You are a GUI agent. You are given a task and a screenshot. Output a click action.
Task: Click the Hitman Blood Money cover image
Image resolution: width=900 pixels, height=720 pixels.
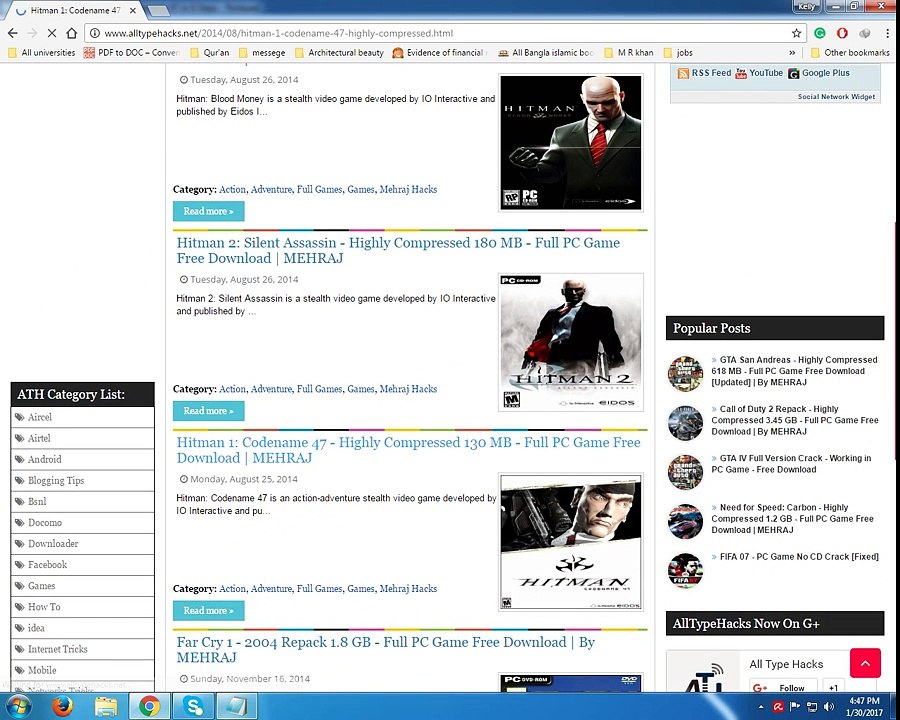click(x=571, y=142)
